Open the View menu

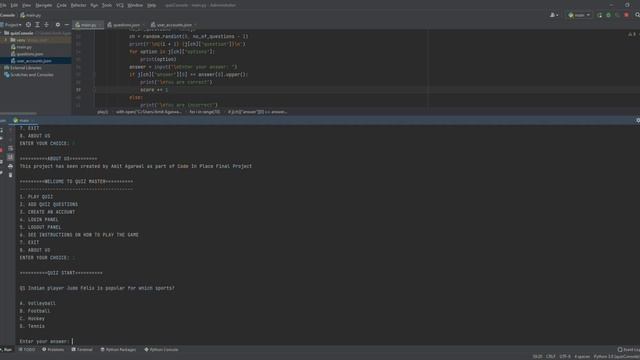27,5
